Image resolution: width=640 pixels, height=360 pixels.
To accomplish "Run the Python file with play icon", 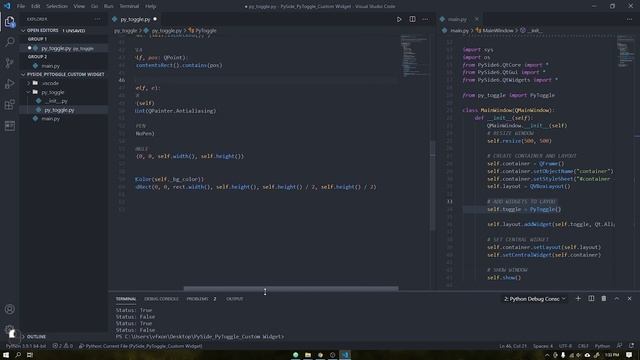I will click(399, 19).
